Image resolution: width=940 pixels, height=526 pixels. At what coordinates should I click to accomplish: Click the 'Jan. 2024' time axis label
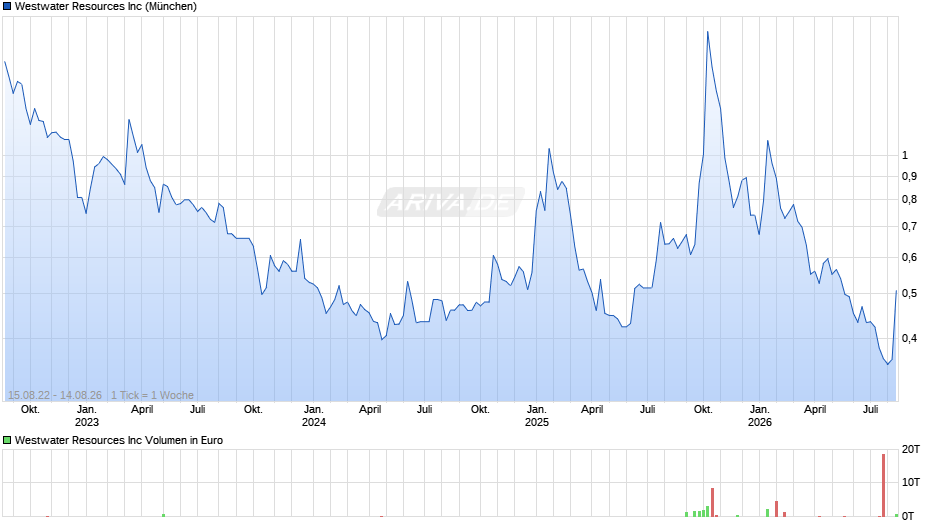(314, 416)
